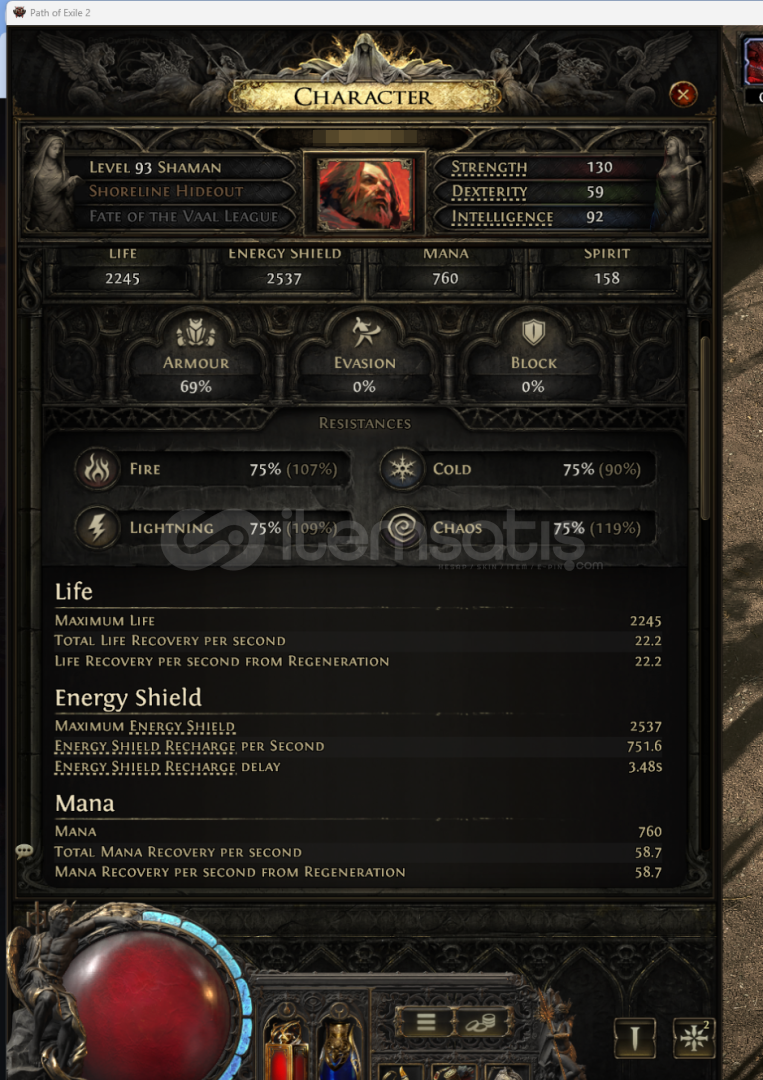This screenshot has height=1080, width=763.
Task: Click the Energy Shield Recharge delay label
Action: coord(167,767)
